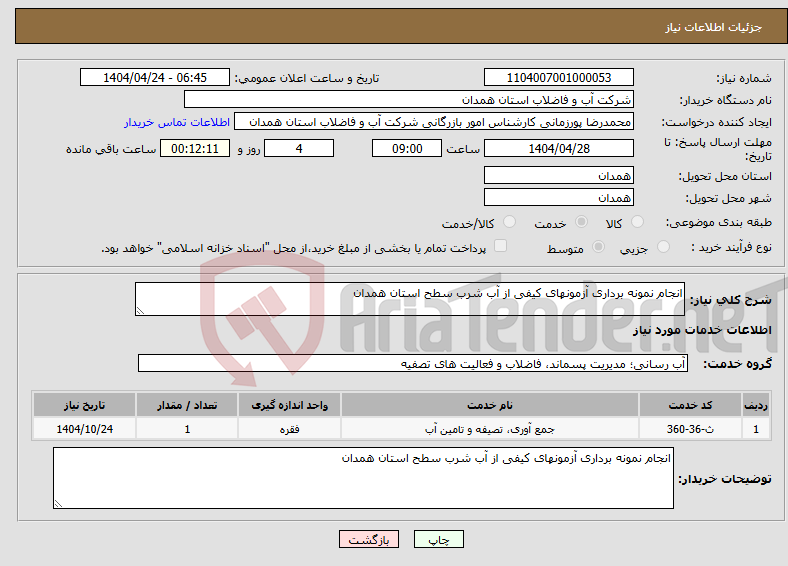Select the خدمت radio button
Screen dimensions: 788x566
click(581, 222)
